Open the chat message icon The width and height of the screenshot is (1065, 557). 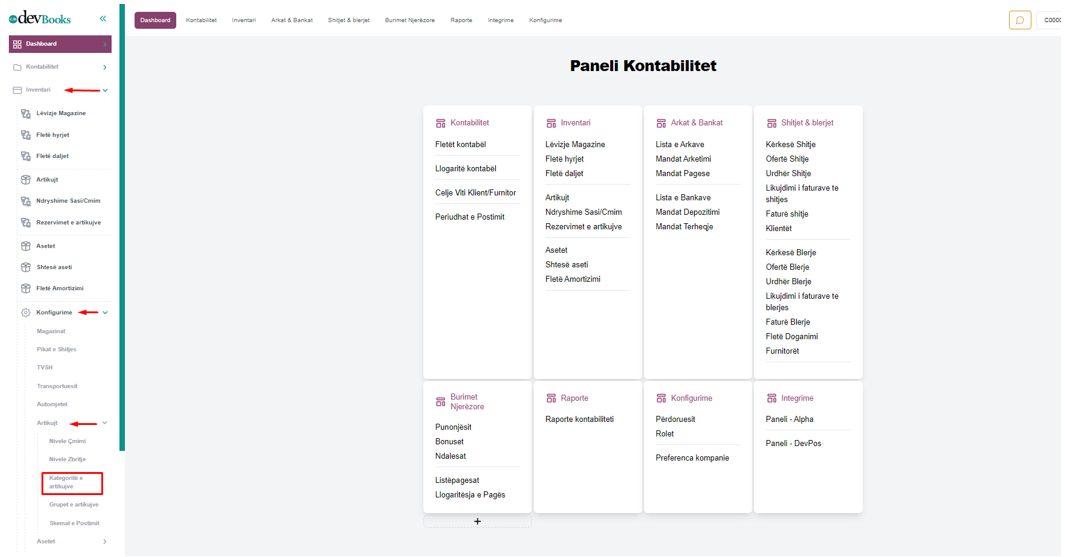[1019, 20]
